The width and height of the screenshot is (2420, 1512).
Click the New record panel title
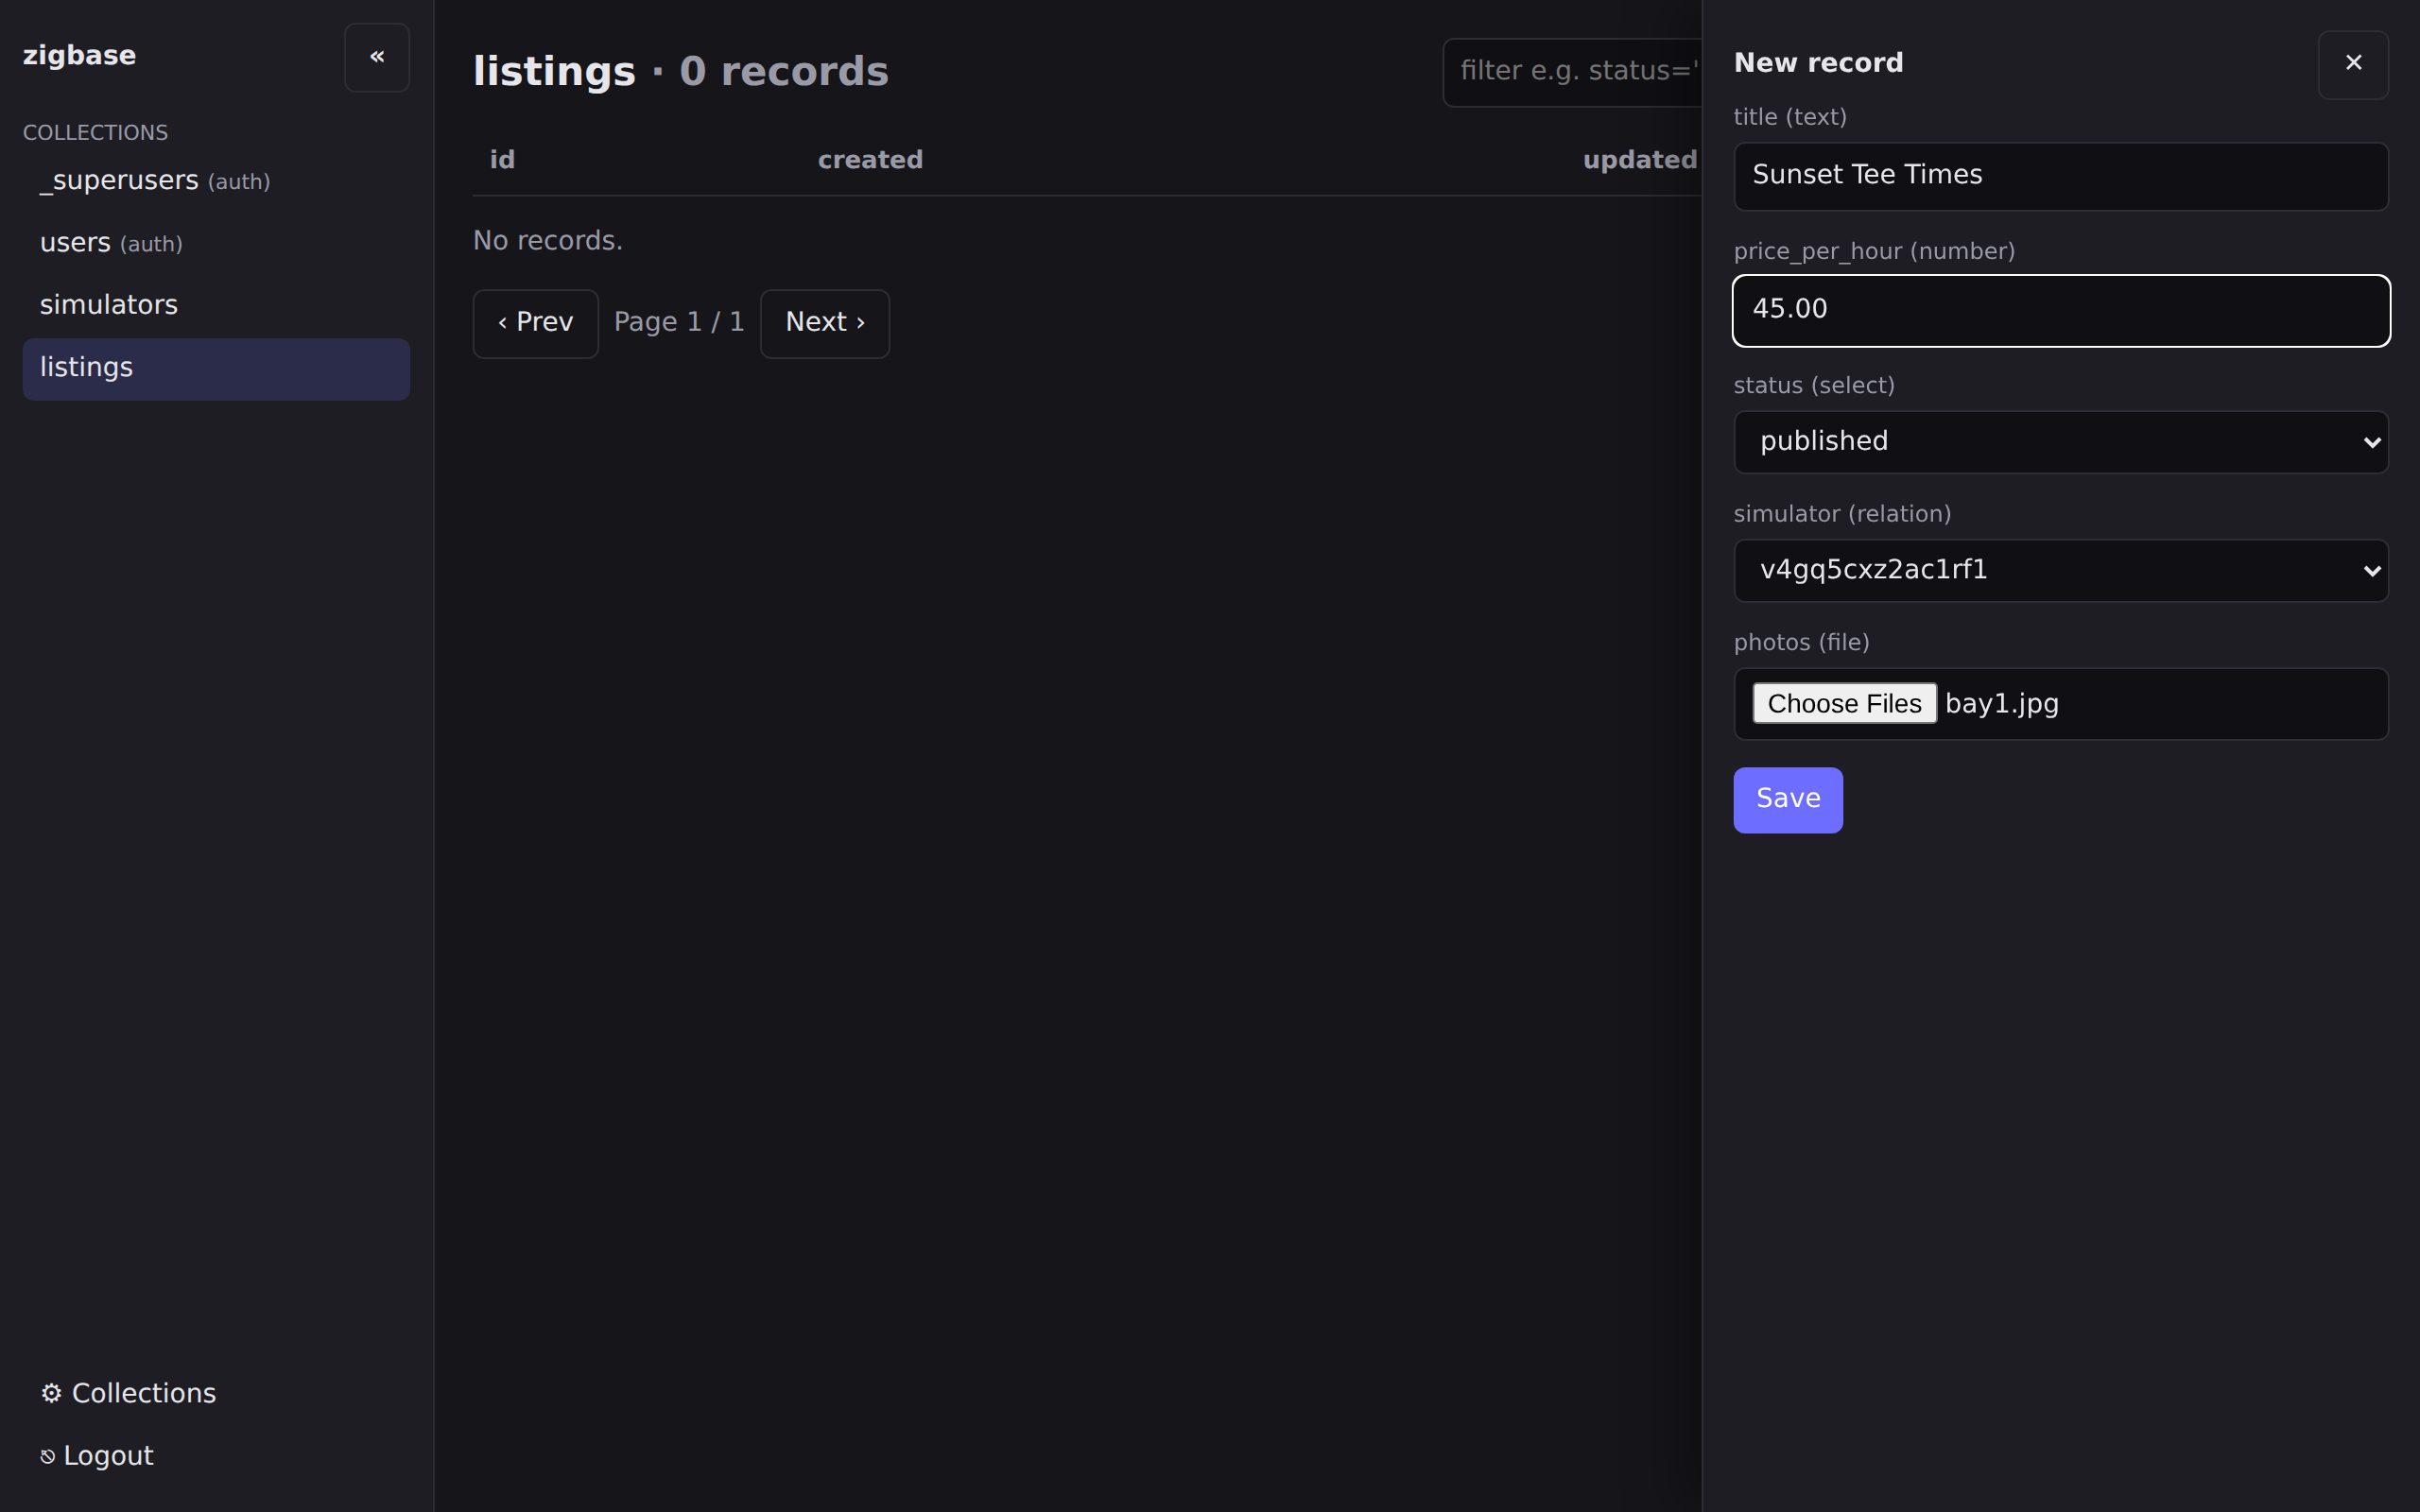click(1818, 63)
